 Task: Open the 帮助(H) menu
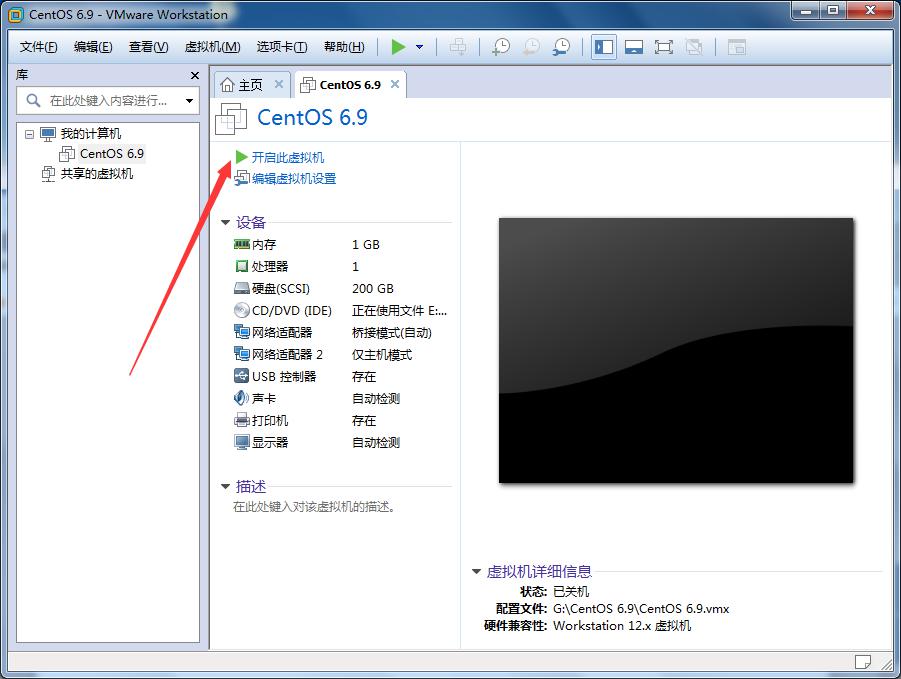point(344,47)
